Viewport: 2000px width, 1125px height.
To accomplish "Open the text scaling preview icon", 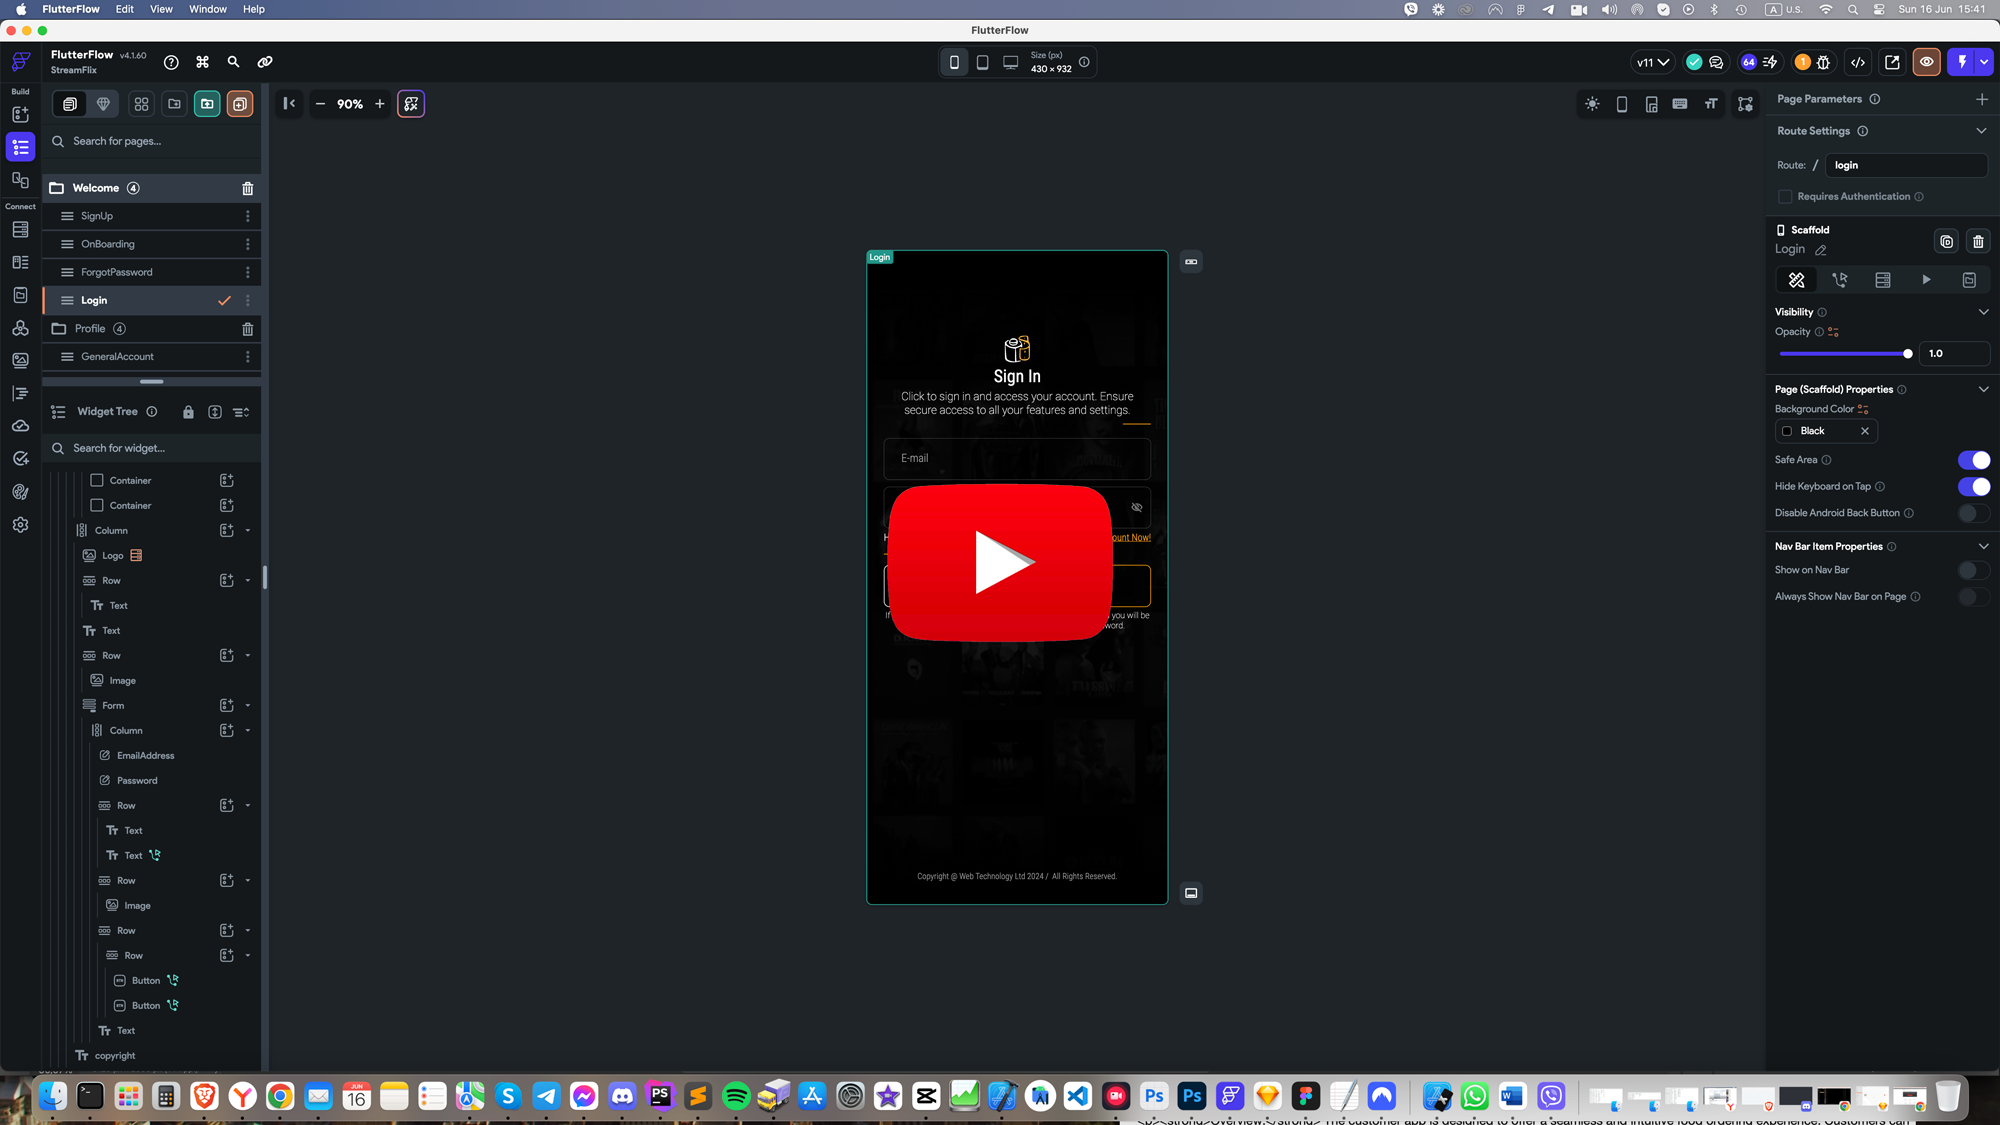I will click(1711, 103).
